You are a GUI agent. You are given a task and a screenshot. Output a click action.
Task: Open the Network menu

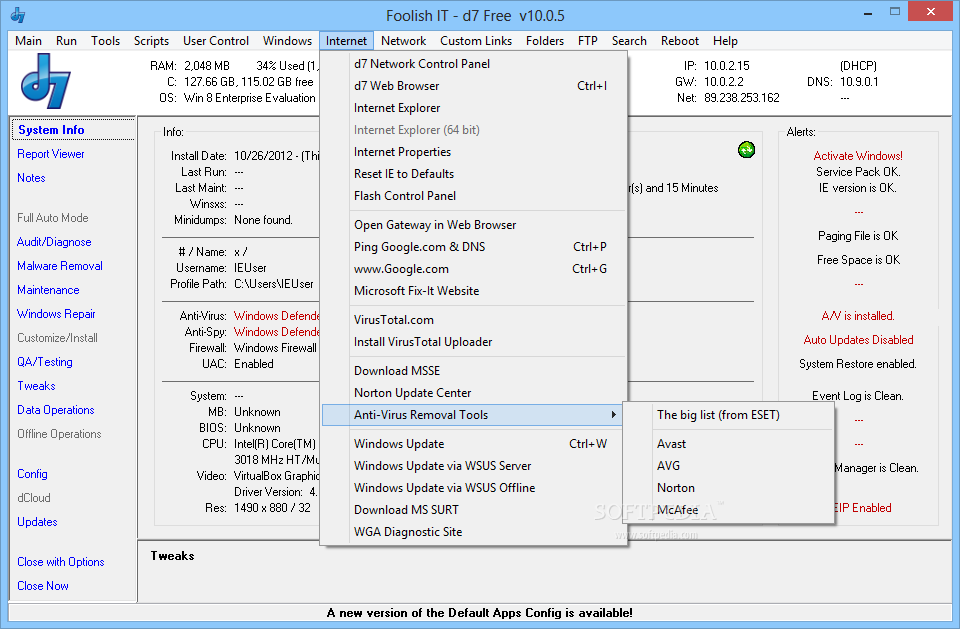403,40
